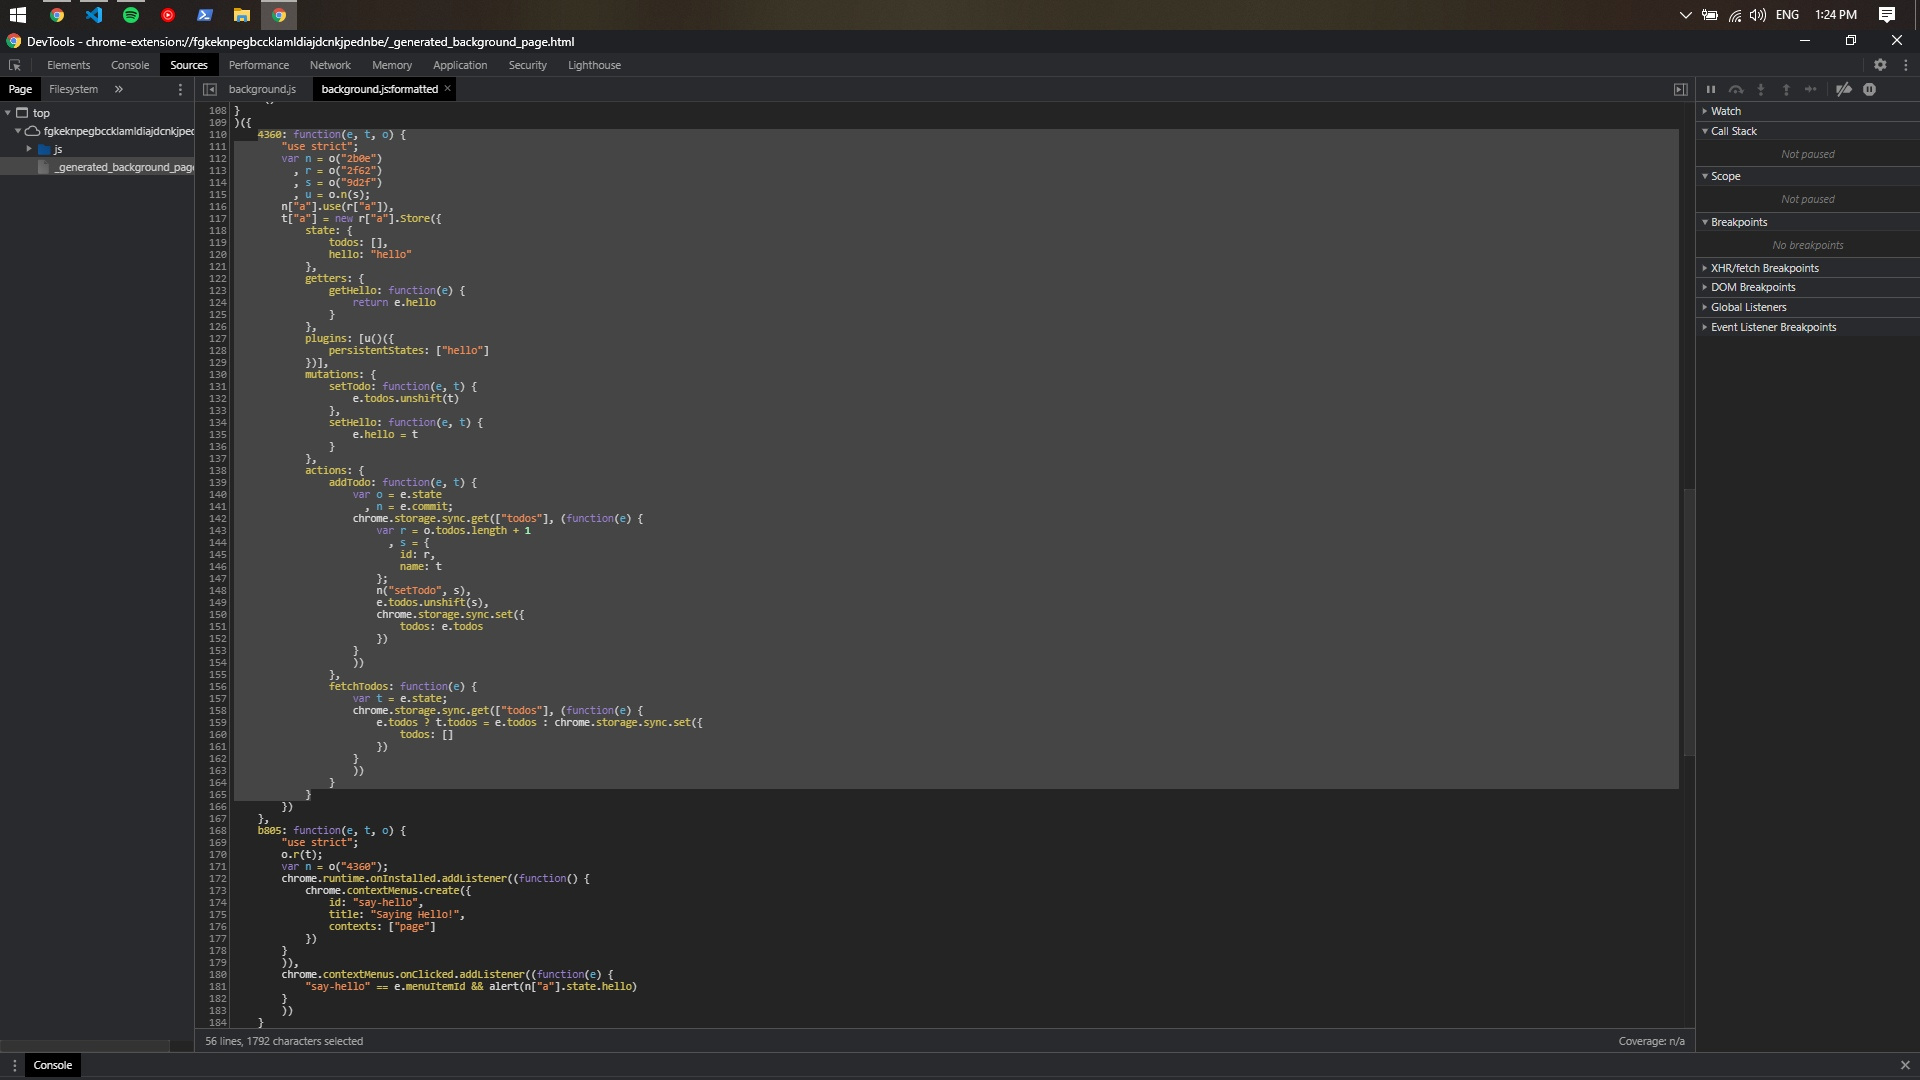The image size is (1920, 1080).
Task: Select Page navigator tab
Action: click(x=20, y=89)
